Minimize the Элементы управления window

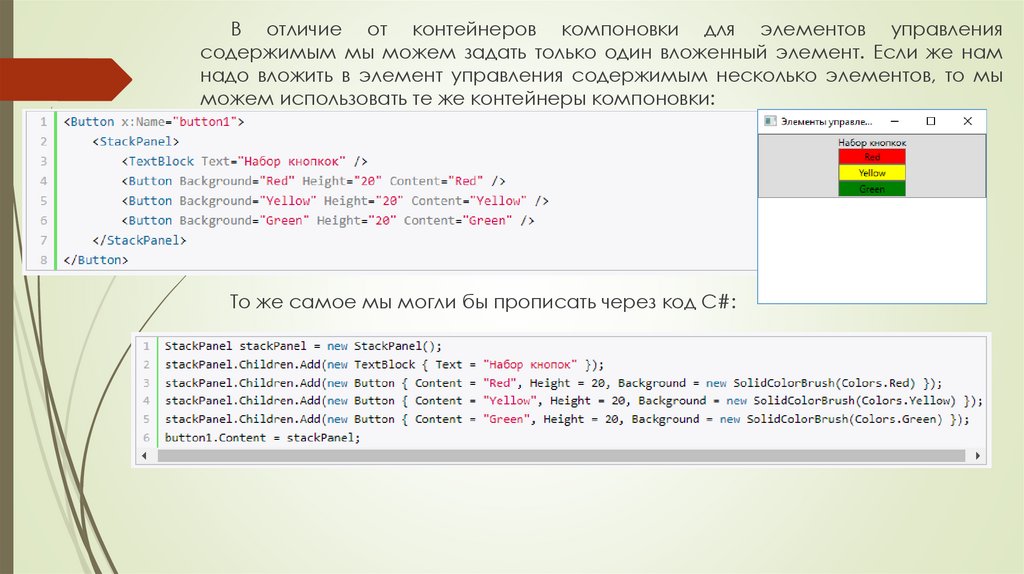pyautogui.click(x=895, y=121)
